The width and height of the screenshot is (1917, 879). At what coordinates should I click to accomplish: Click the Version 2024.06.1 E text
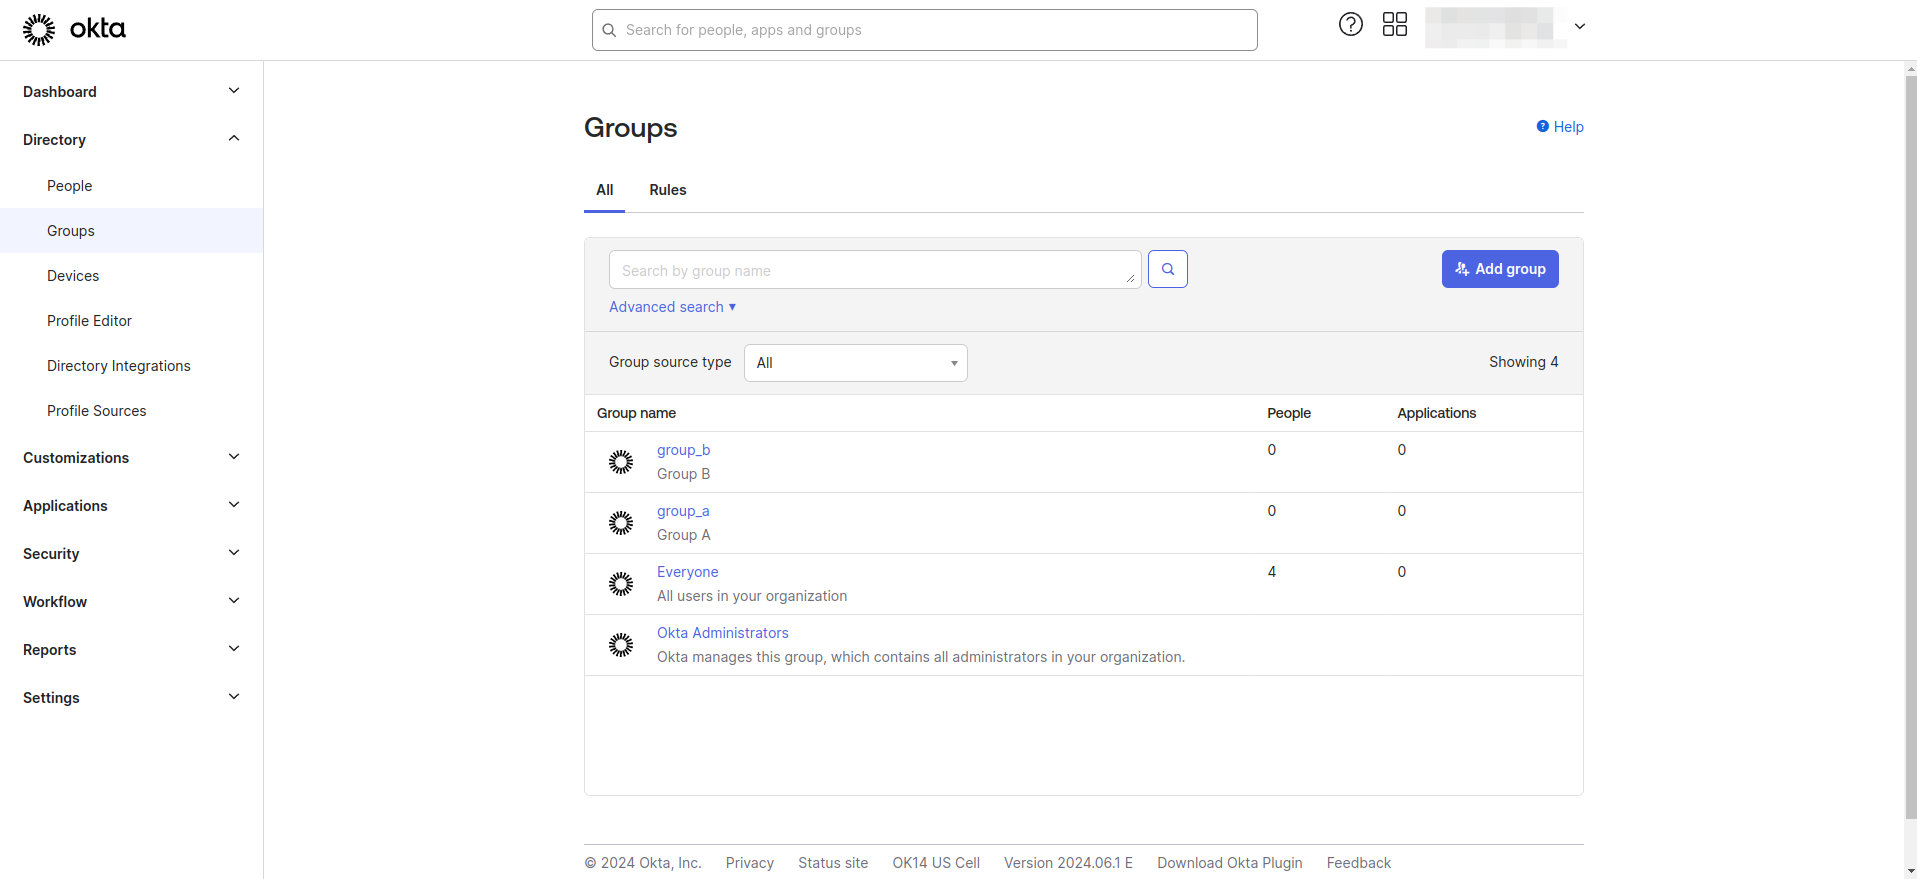point(1068,863)
